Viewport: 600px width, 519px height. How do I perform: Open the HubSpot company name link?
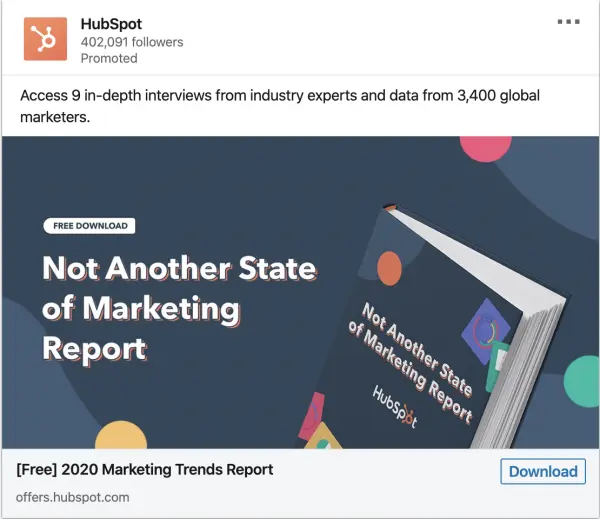[111, 24]
